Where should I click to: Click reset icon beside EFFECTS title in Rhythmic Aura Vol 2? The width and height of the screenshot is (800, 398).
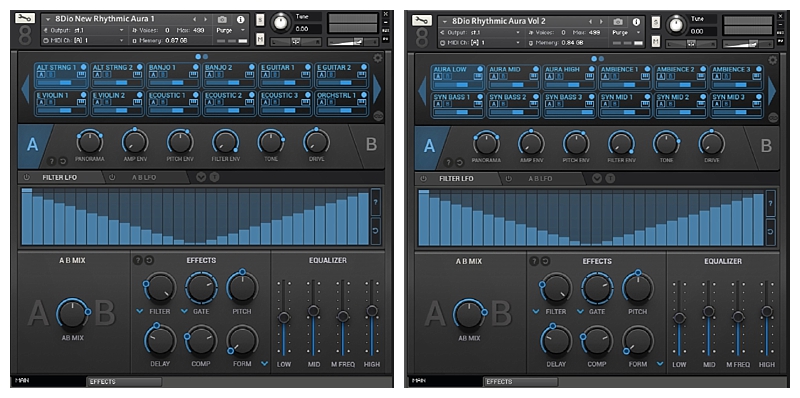[545, 261]
